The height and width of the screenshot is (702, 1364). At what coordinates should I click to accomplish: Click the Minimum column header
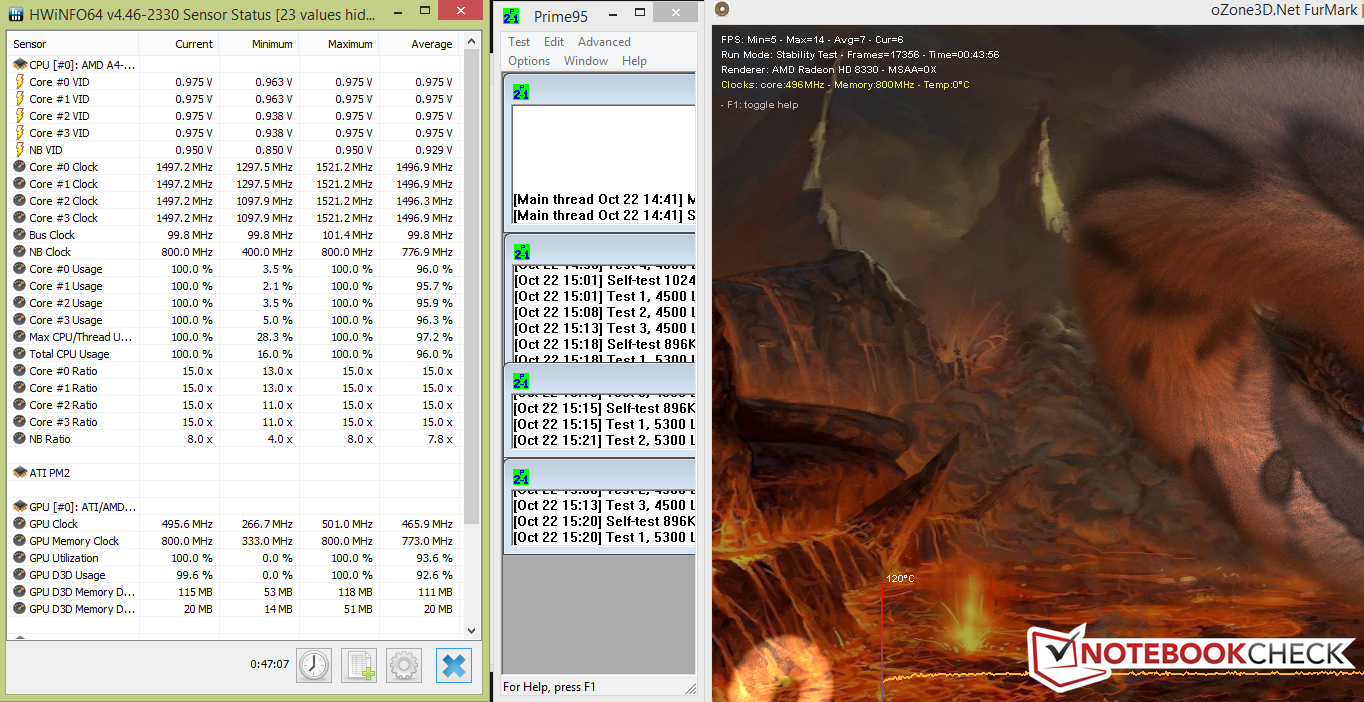(259, 44)
